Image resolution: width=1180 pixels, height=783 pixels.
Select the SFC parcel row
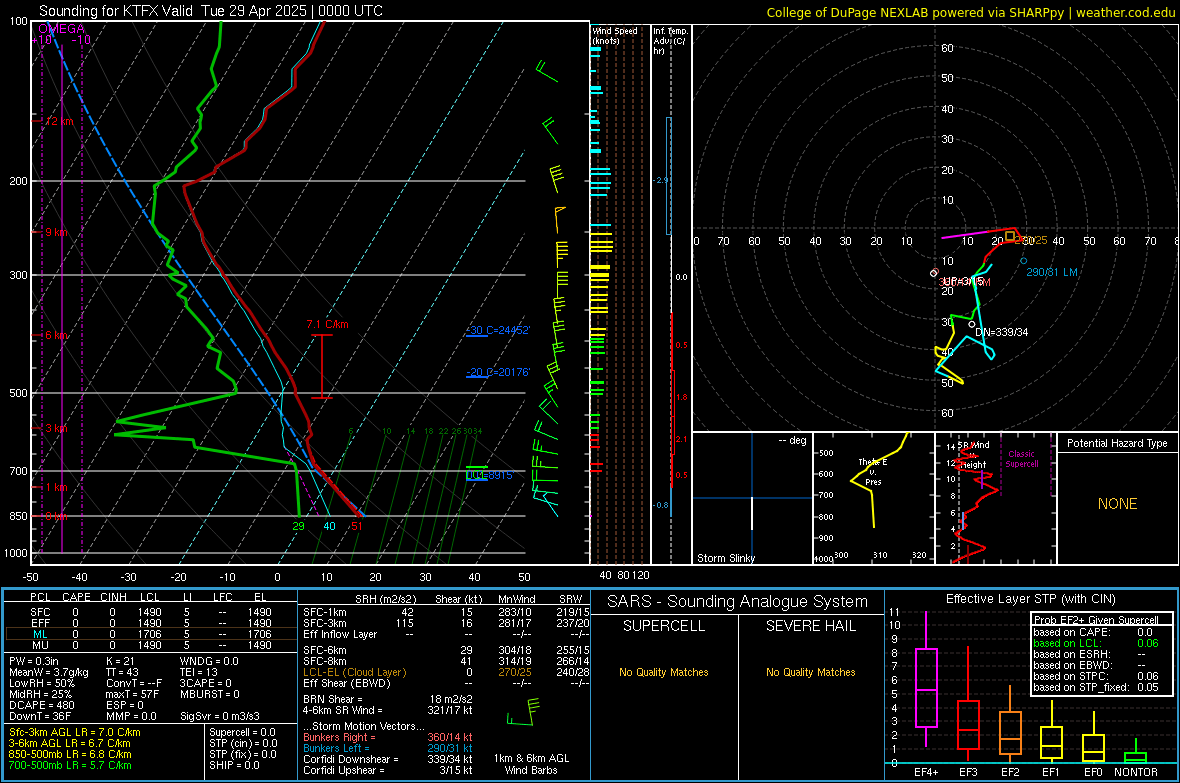tap(151, 612)
